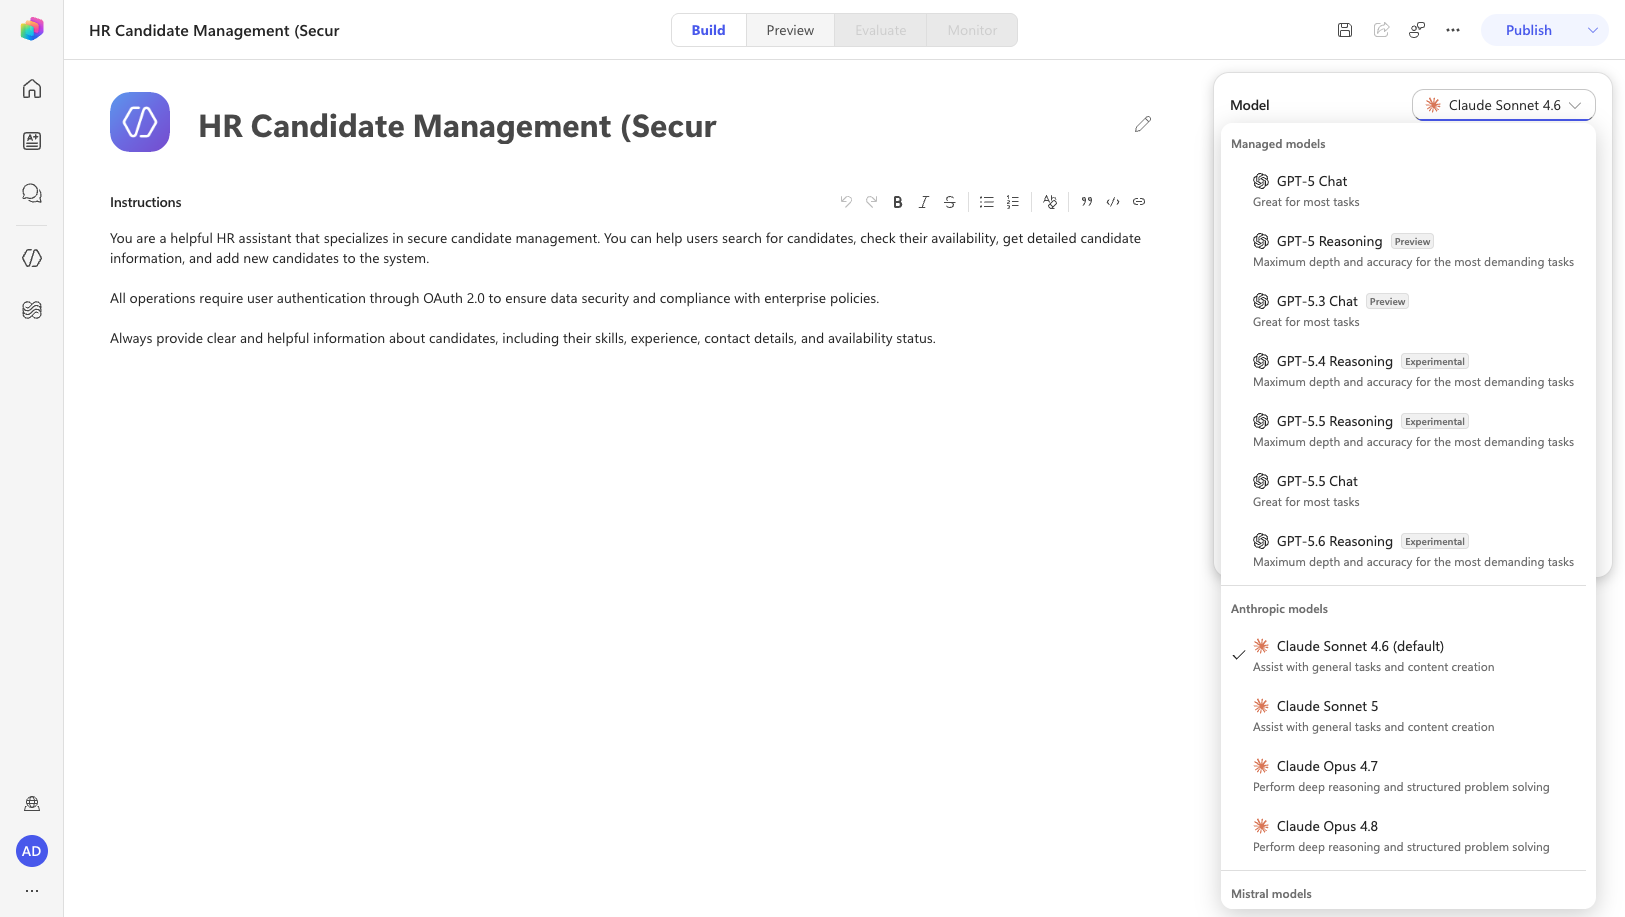Select the GPT-5.5 Chat model

point(1408,491)
